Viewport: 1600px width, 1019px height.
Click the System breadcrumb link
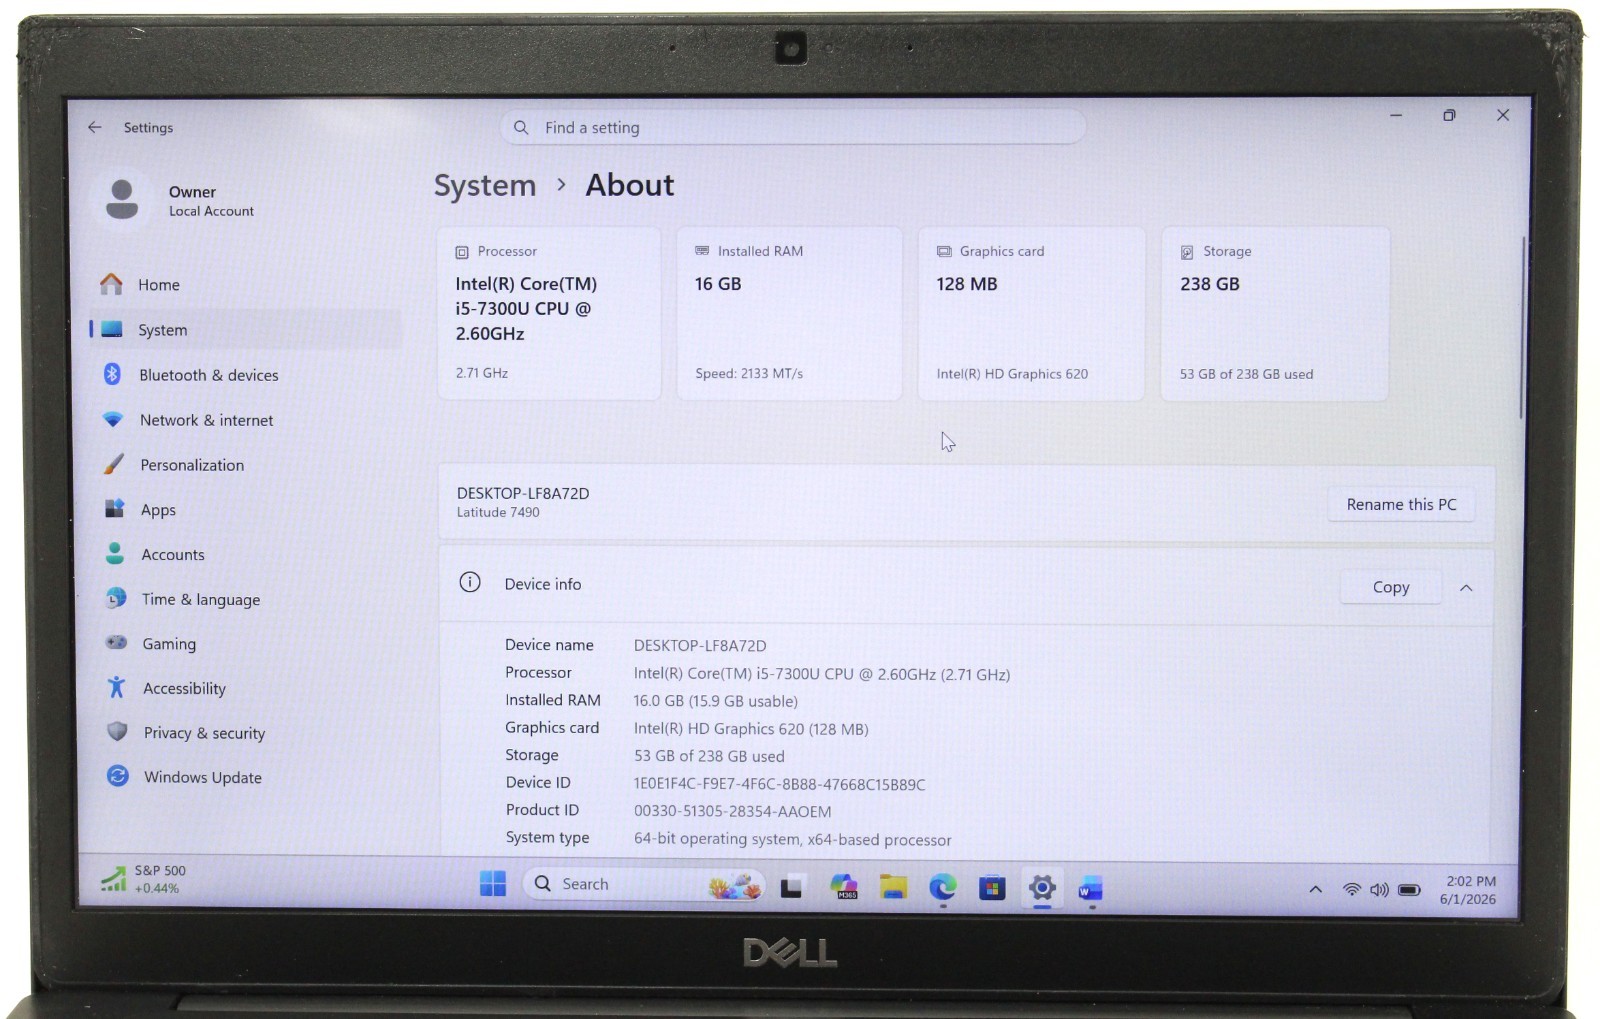[x=485, y=186]
